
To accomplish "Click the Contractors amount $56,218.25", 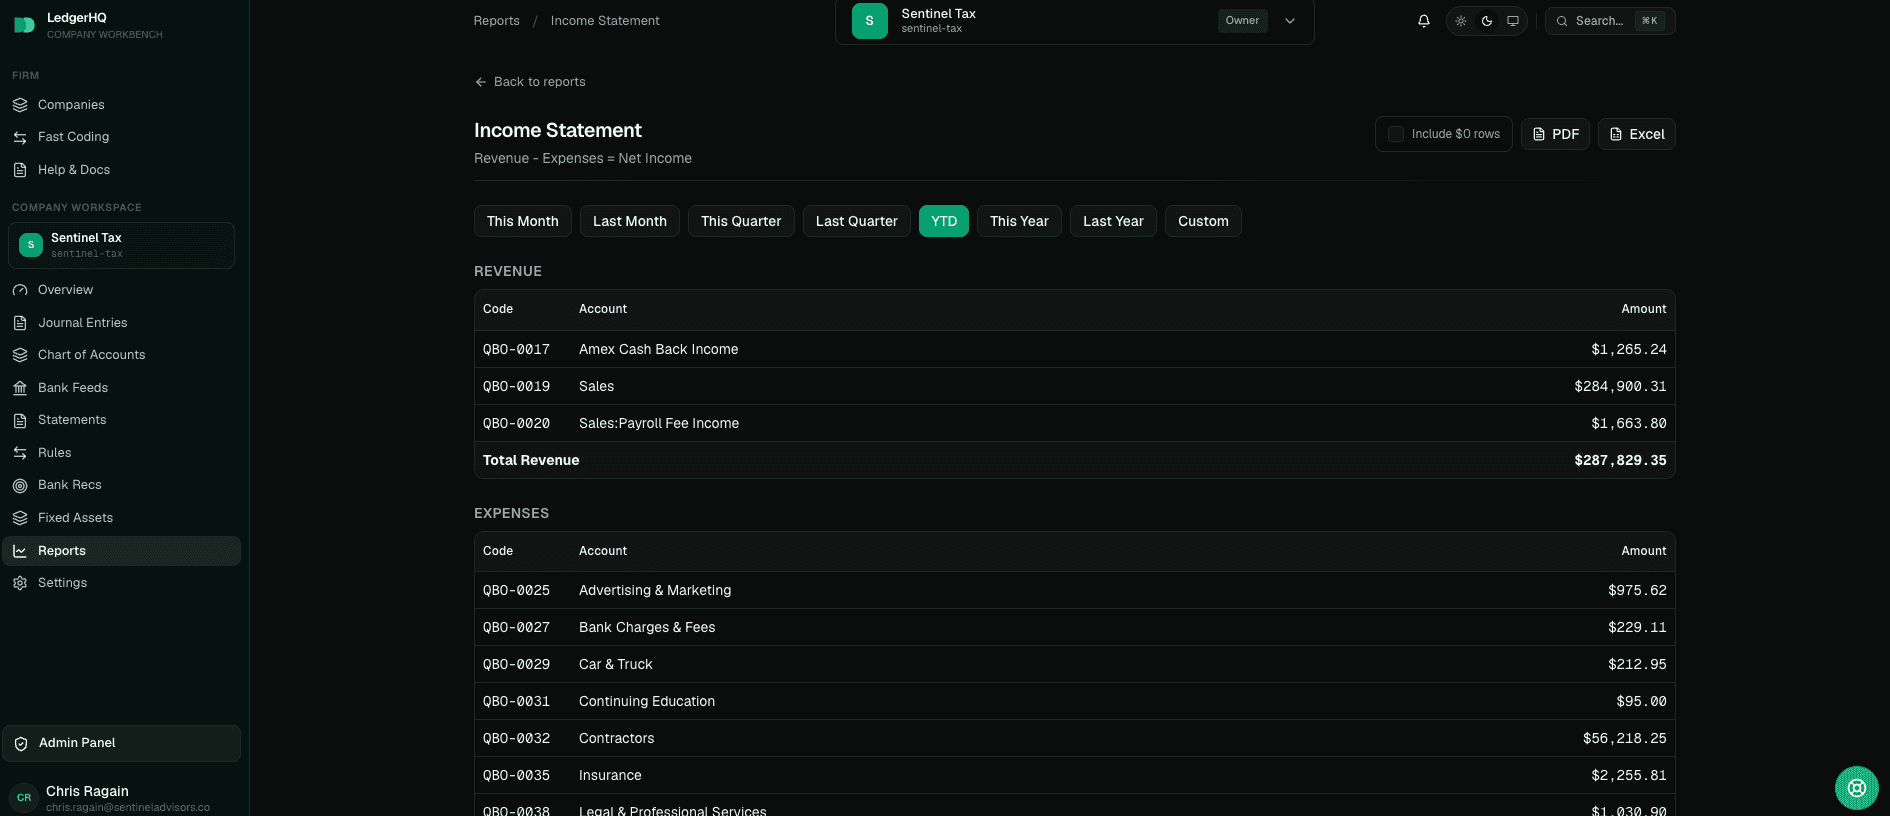I will (x=1624, y=738).
